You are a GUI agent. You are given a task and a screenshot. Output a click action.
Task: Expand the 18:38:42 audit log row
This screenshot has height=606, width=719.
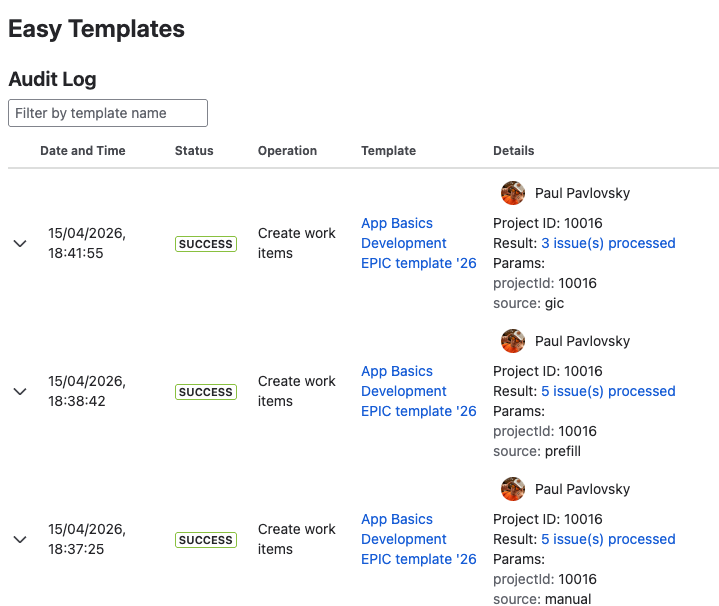pyautogui.click(x=20, y=391)
